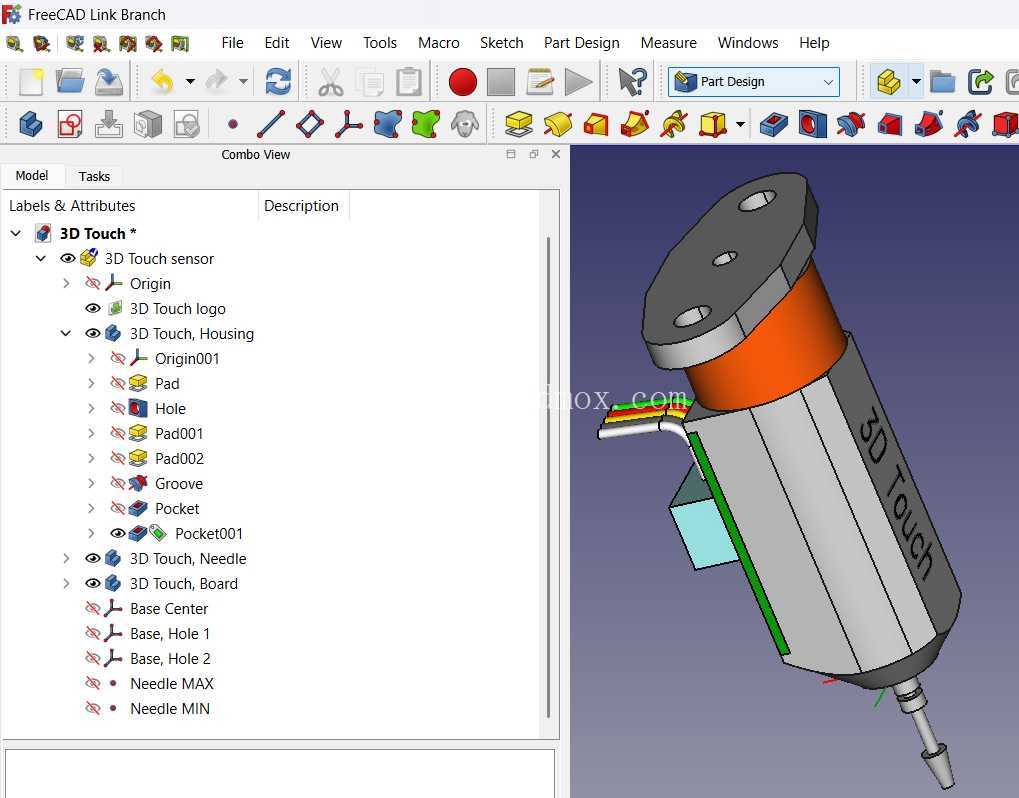Show the hidden Hole feature
This screenshot has height=798, width=1019.
[x=118, y=409]
